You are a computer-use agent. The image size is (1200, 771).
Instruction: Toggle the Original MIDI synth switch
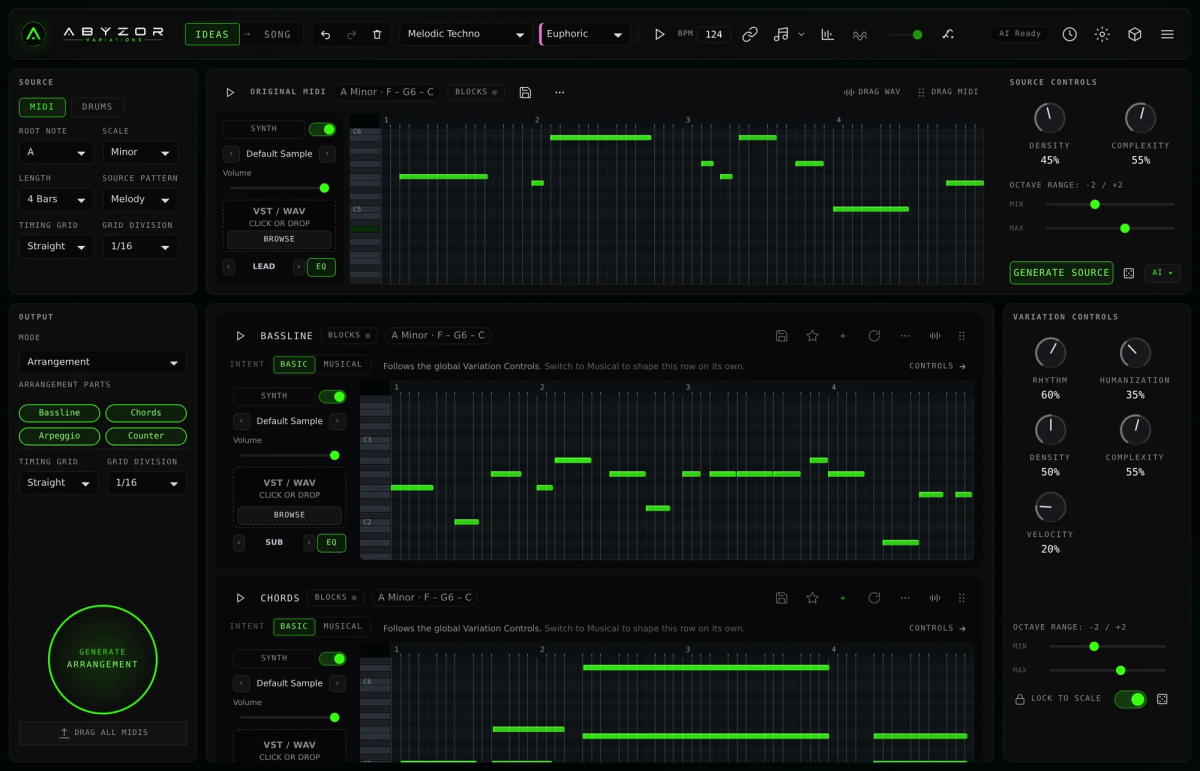coord(322,129)
